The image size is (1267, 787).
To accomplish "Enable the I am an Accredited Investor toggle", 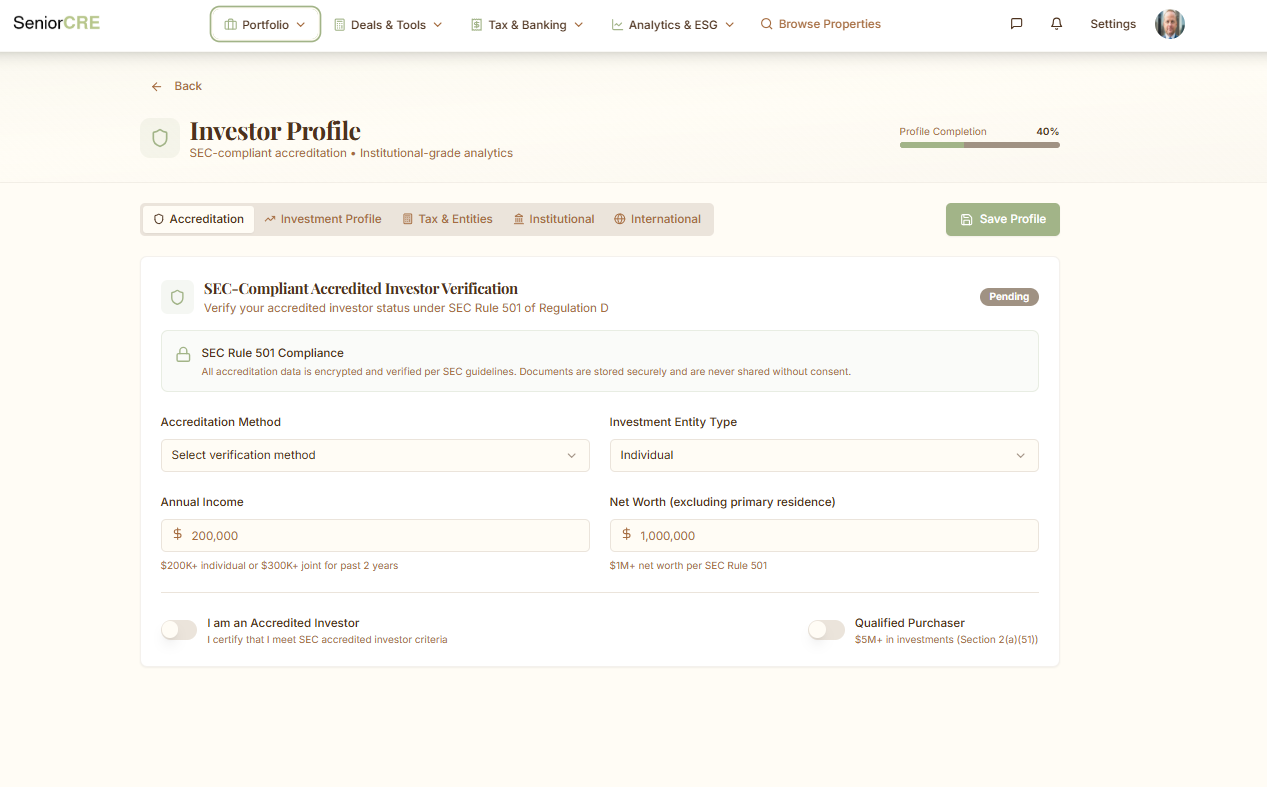I will [x=179, y=630].
